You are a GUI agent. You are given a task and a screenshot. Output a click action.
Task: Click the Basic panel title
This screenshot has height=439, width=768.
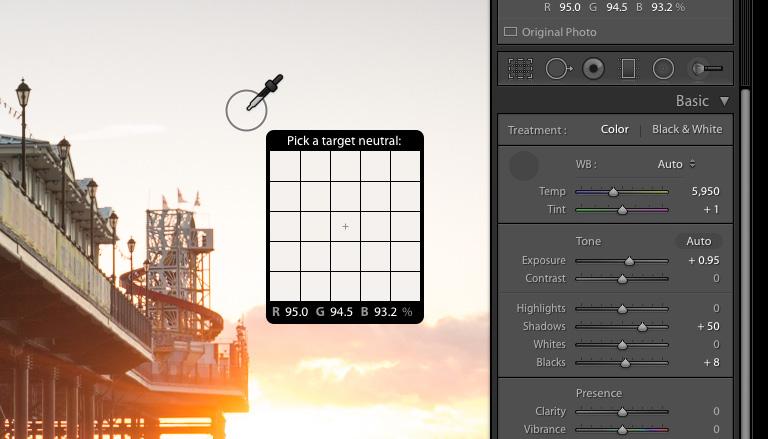pos(692,101)
